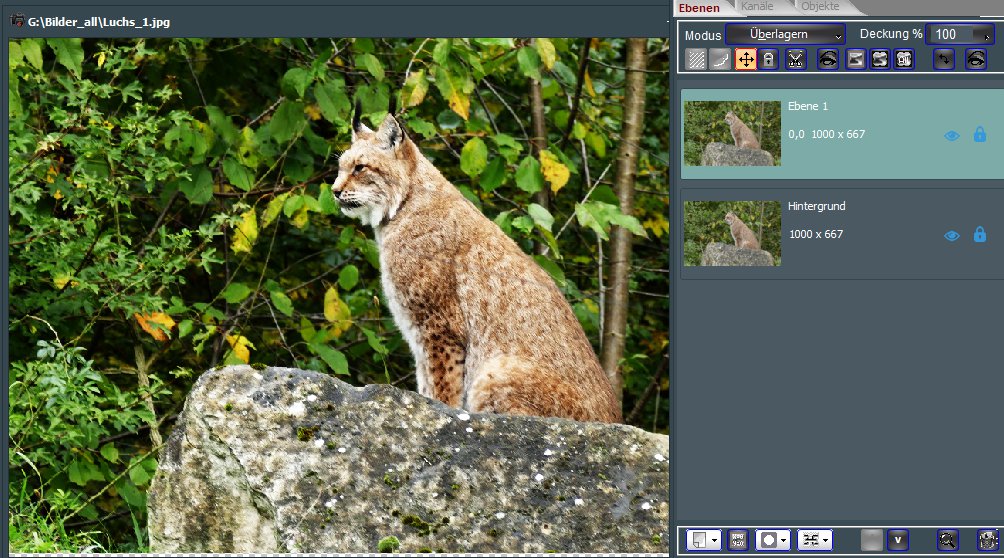
Task: Click the 'V' button at the panel bottom
Action: tap(897, 539)
